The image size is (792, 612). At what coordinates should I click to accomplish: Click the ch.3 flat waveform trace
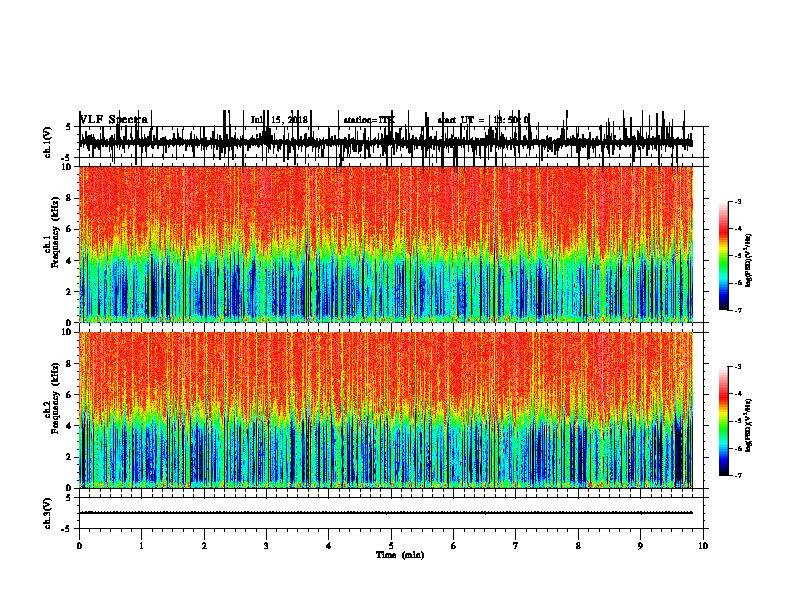(386, 513)
